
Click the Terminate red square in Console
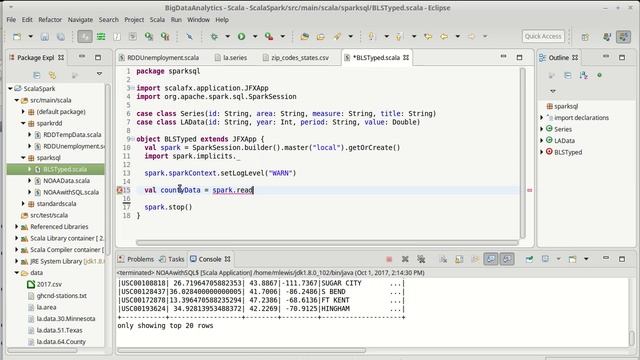[389, 259]
